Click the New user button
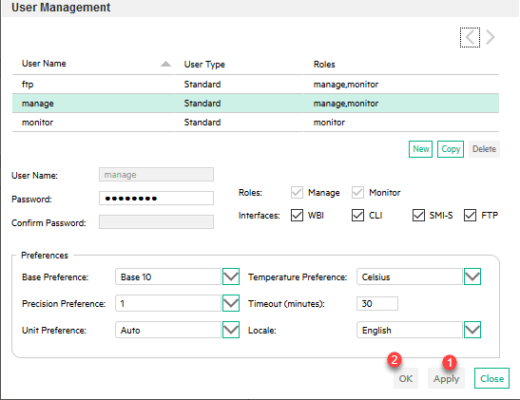The height and width of the screenshot is (400, 520). point(421,149)
